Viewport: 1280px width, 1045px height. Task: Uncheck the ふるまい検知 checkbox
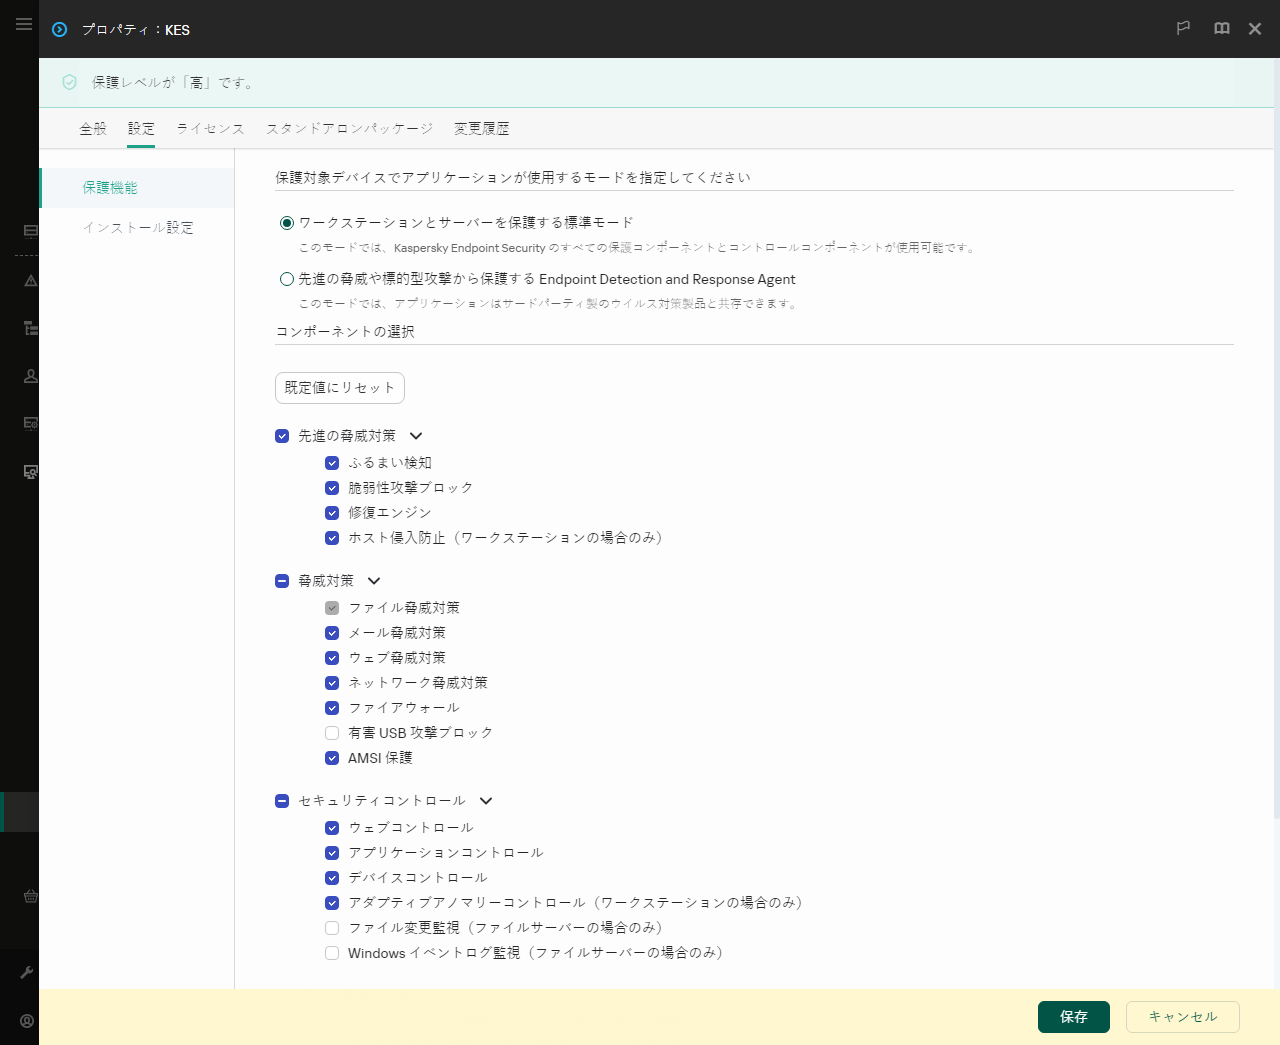[332, 463]
